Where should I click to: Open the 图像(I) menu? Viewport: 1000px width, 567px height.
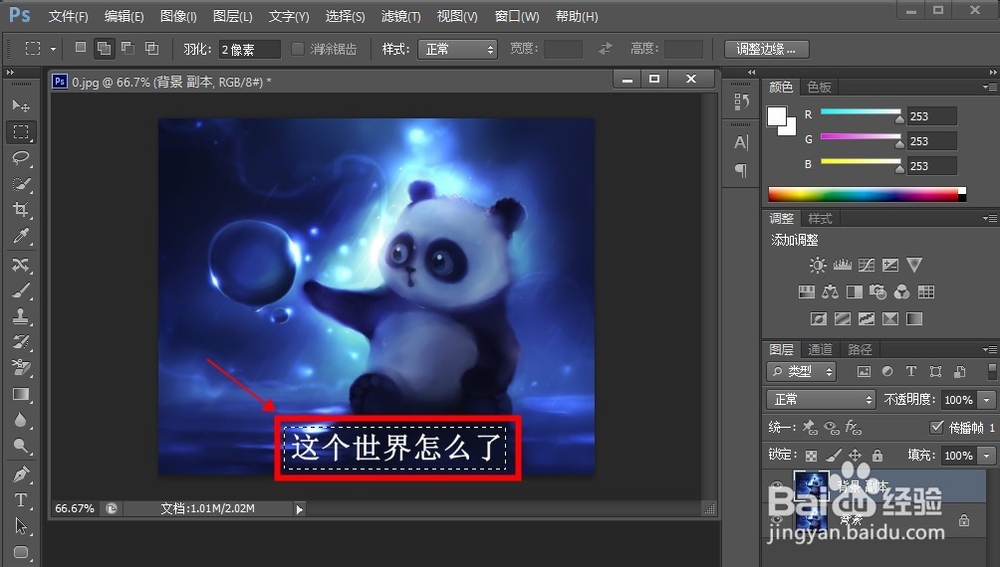(x=178, y=17)
